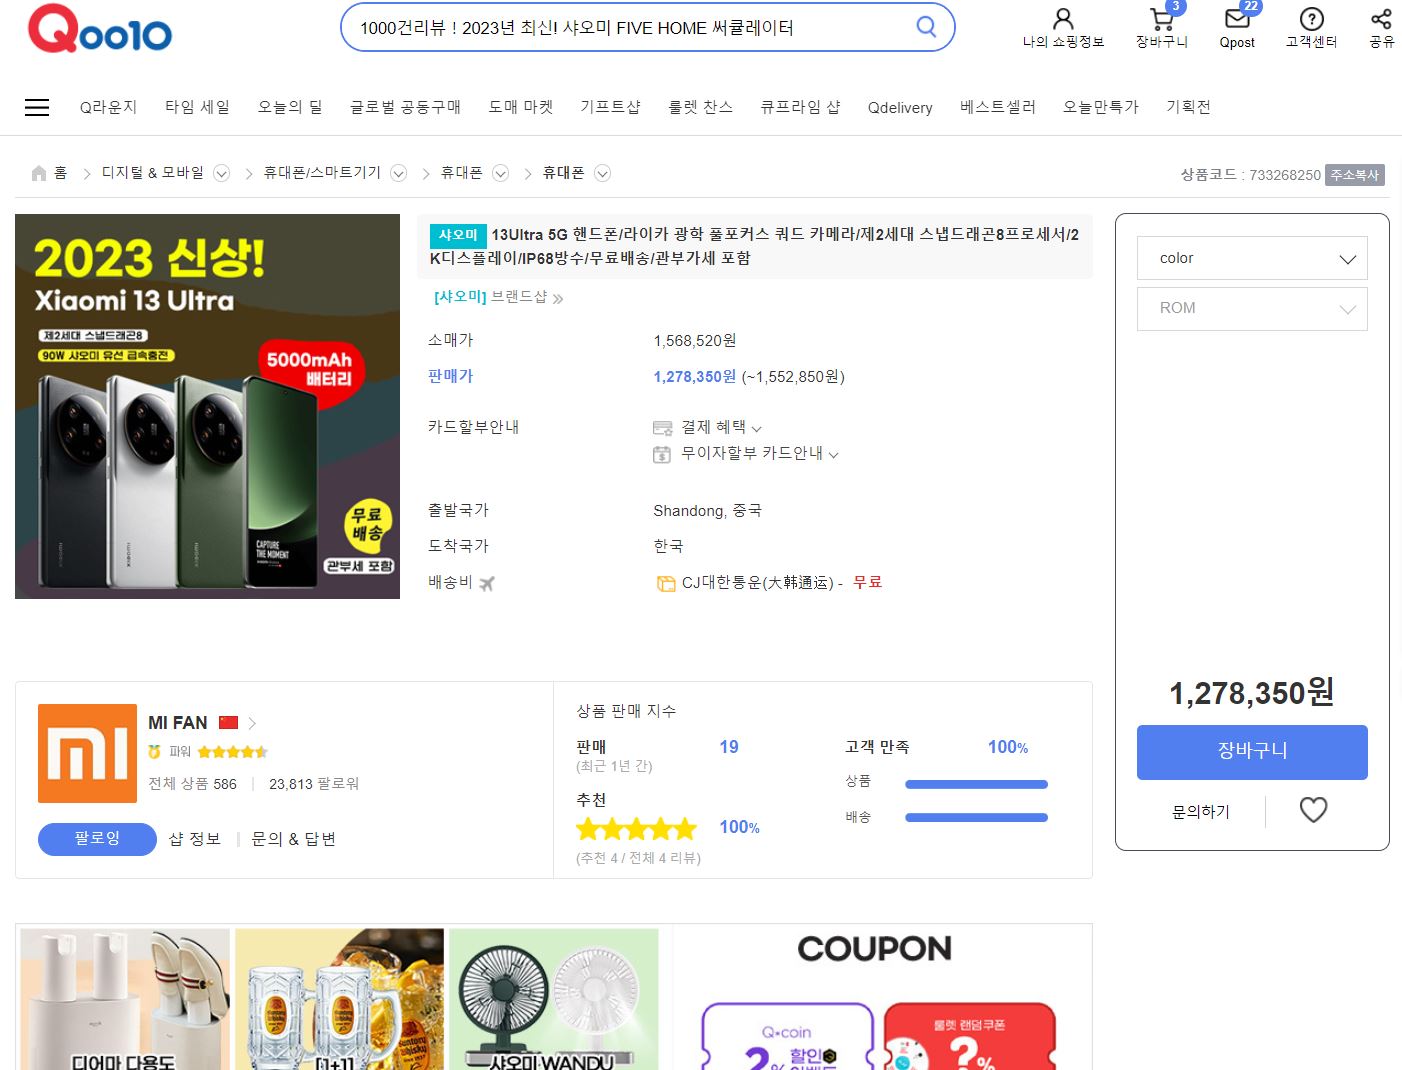The height and width of the screenshot is (1070, 1402).
Task: Click the Xiaomi MI shop logo
Action: 88,753
